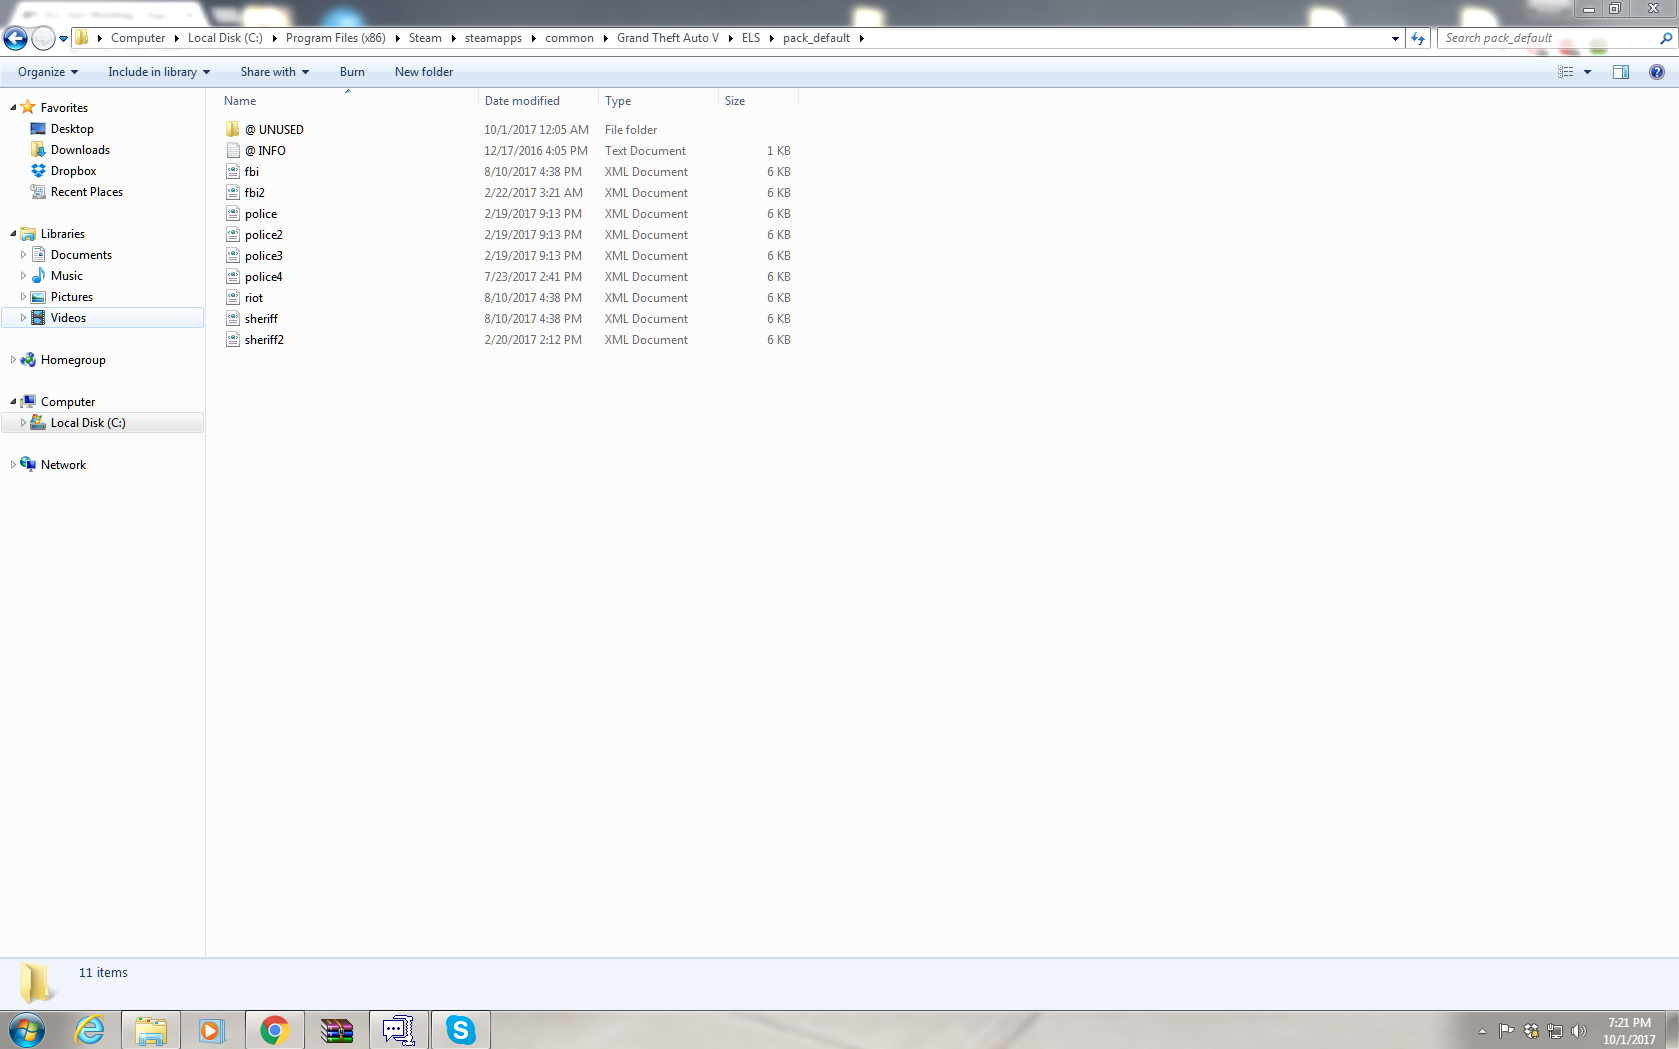This screenshot has width=1679, height=1049.
Task: Click the Burn toolbar button
Action: tap(352, 72)
